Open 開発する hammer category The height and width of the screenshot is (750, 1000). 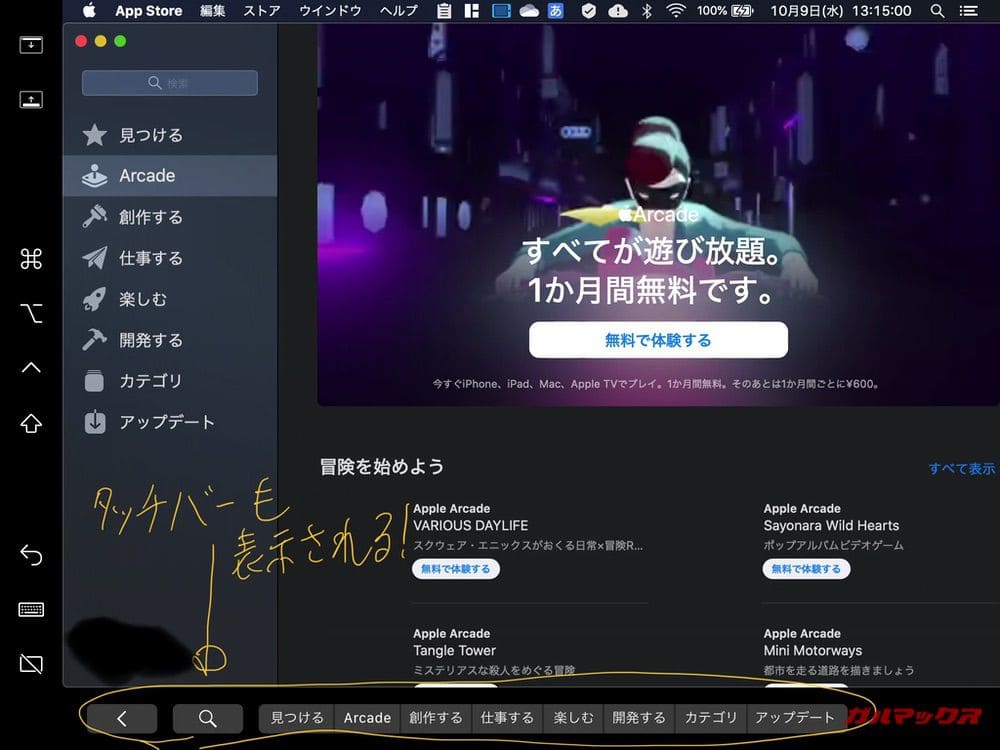tap(95, 340)
